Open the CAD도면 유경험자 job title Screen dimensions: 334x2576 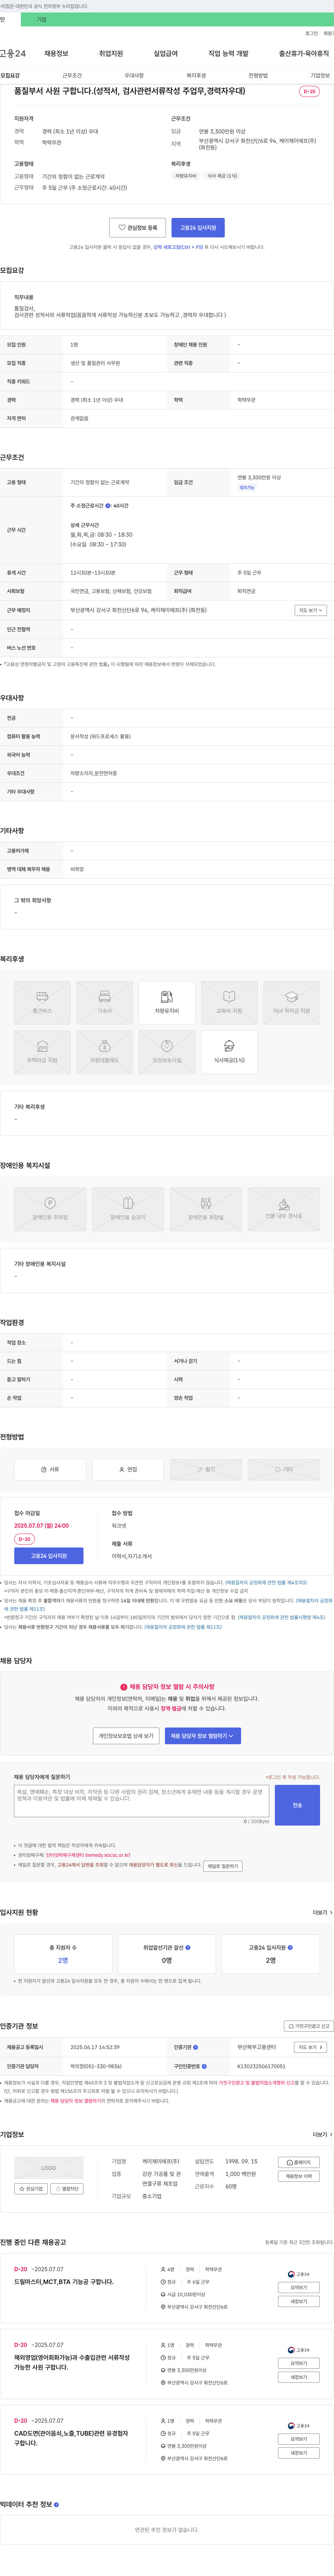[71, 2438]
